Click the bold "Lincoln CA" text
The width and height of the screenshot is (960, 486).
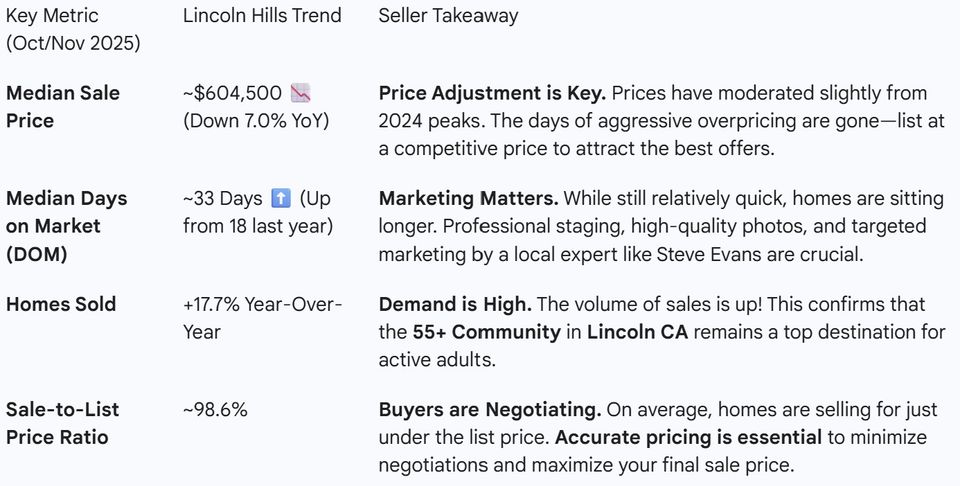(x=637, y=332)
